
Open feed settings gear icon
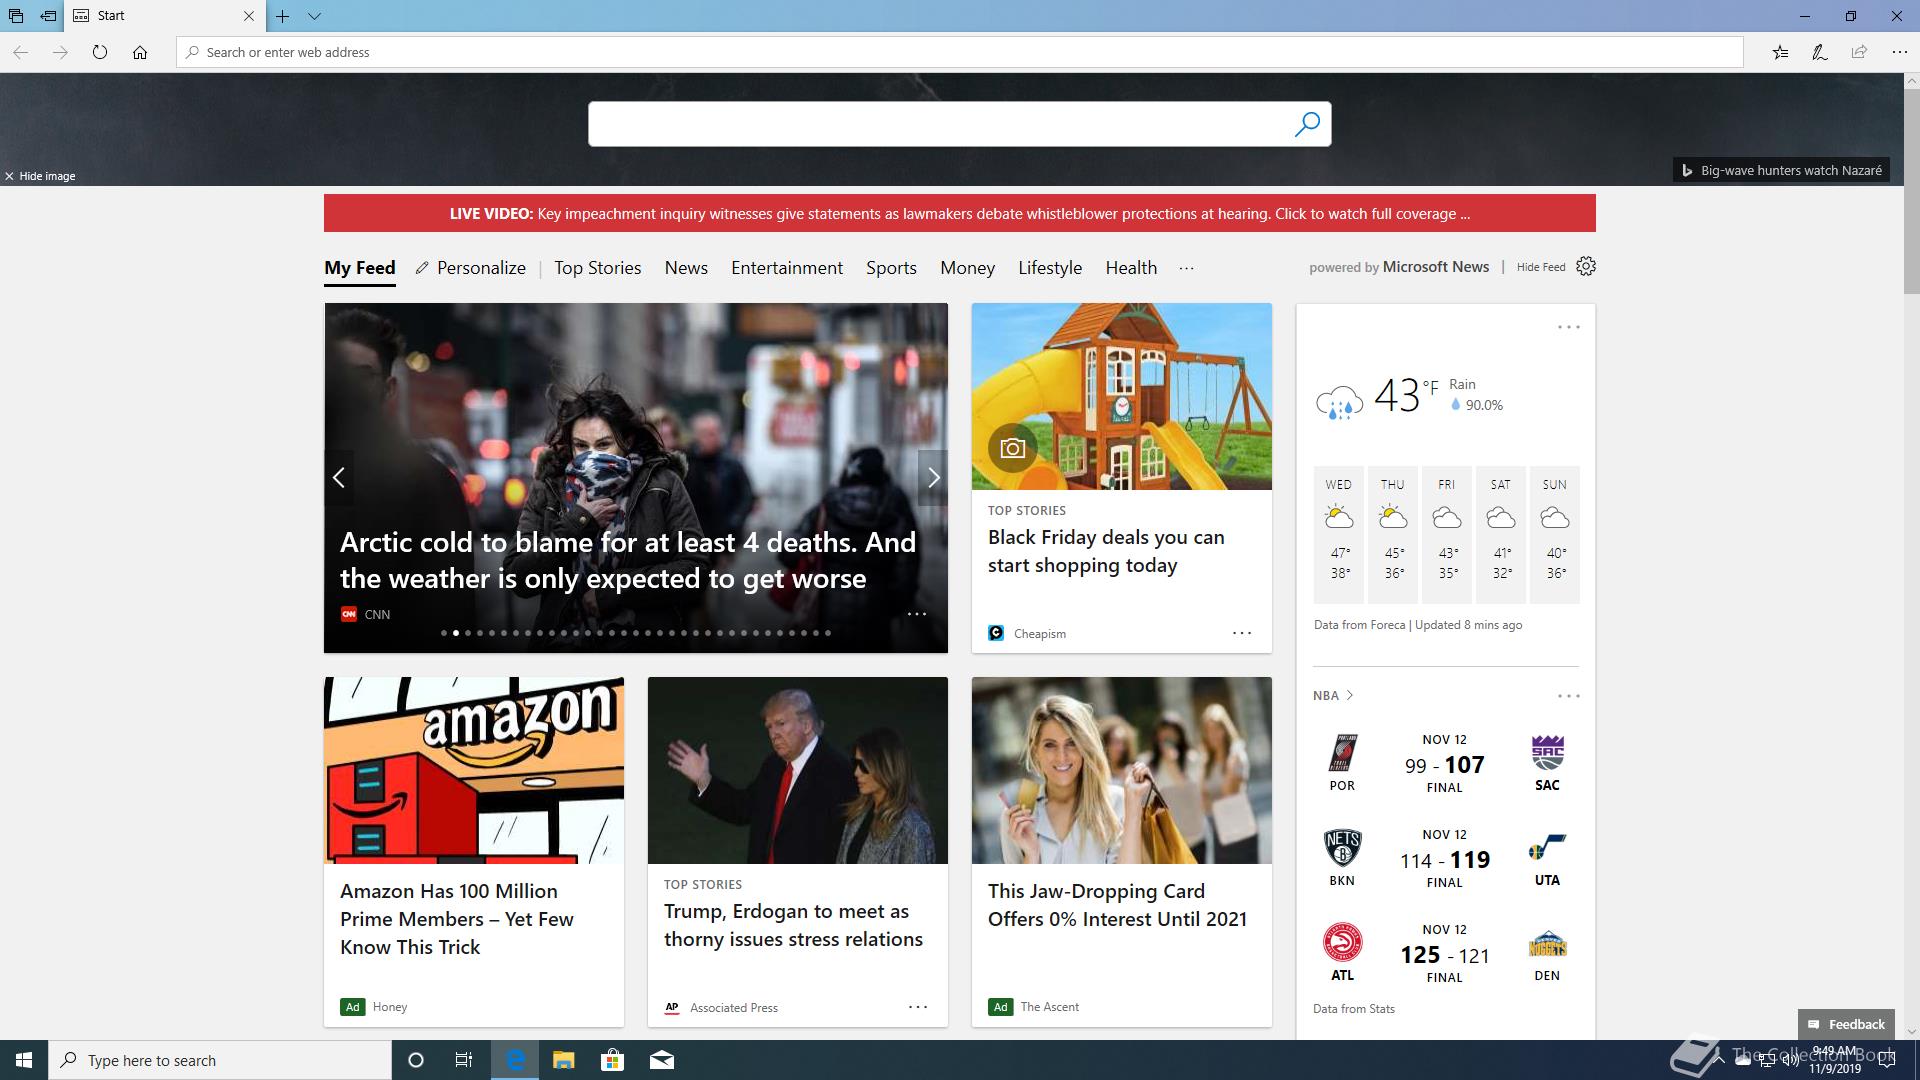[1586, 266]
